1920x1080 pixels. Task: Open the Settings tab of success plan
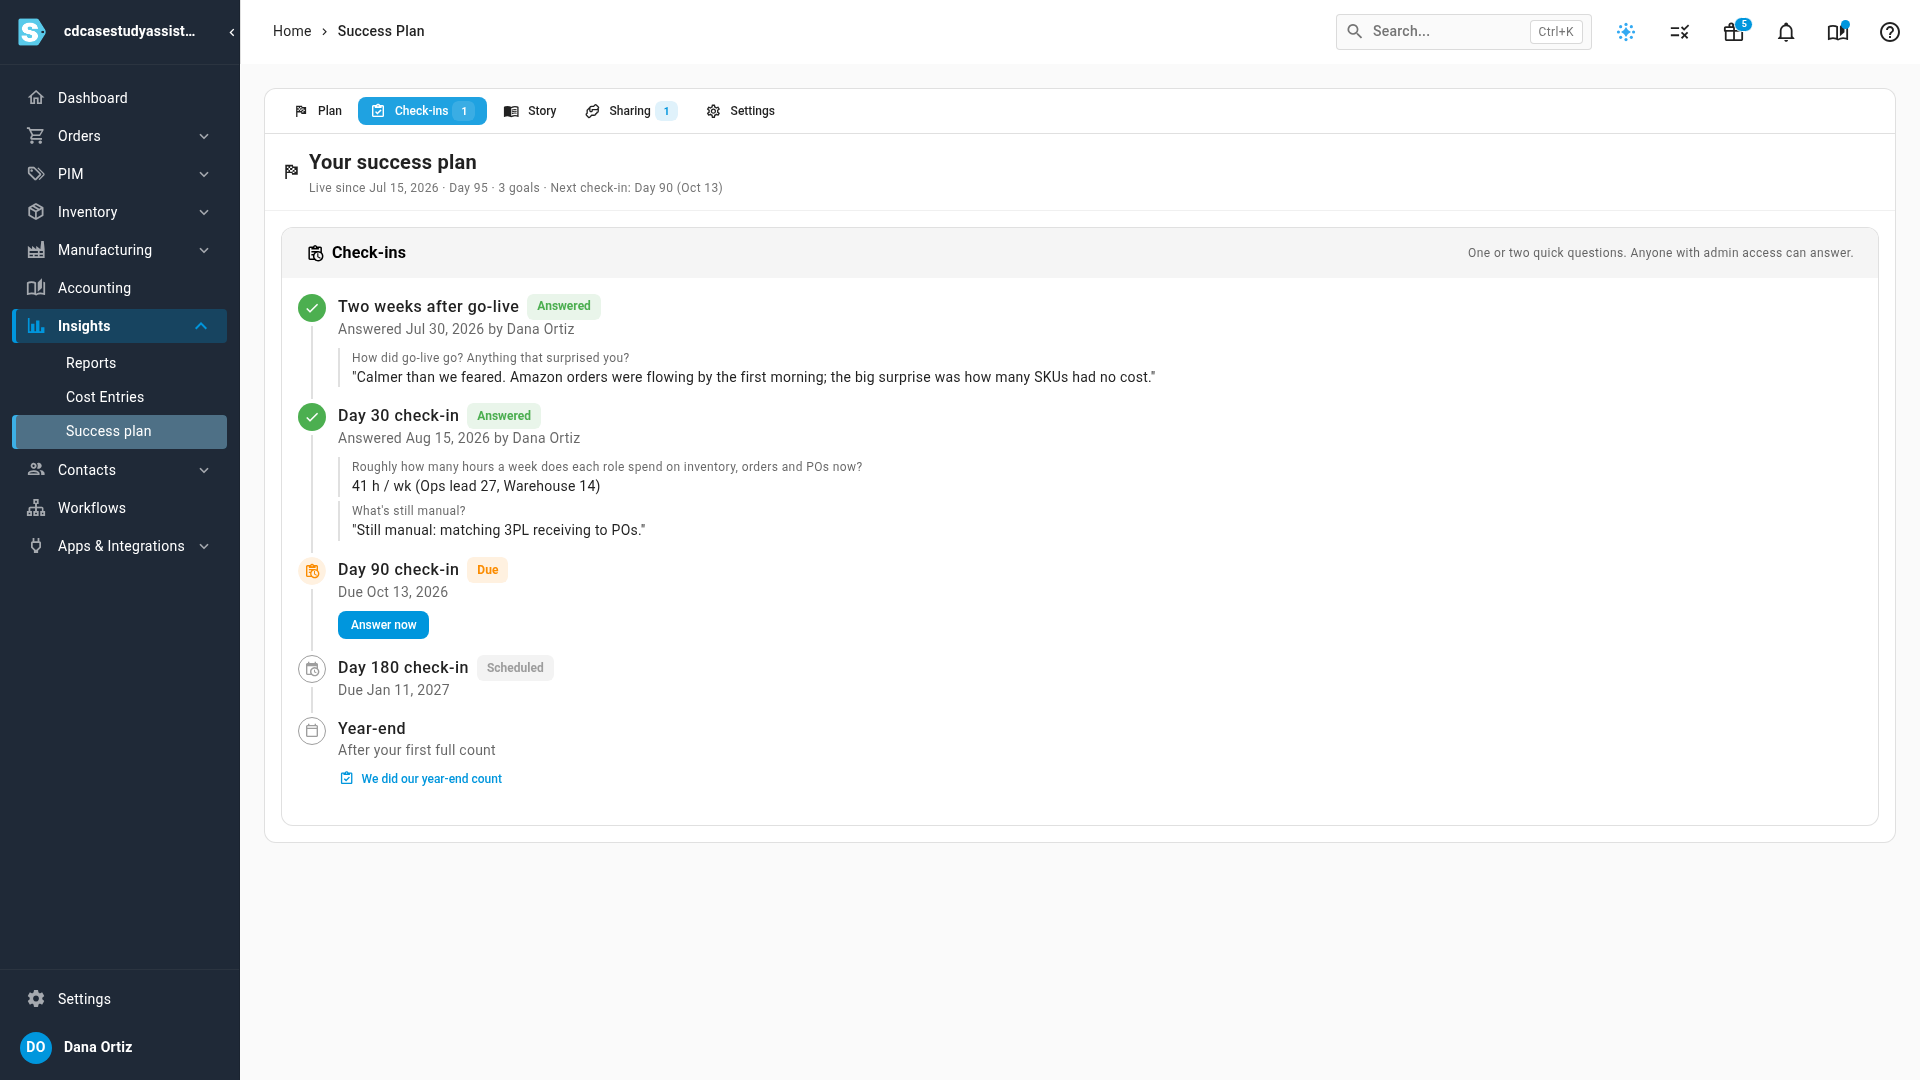point(741,111)
